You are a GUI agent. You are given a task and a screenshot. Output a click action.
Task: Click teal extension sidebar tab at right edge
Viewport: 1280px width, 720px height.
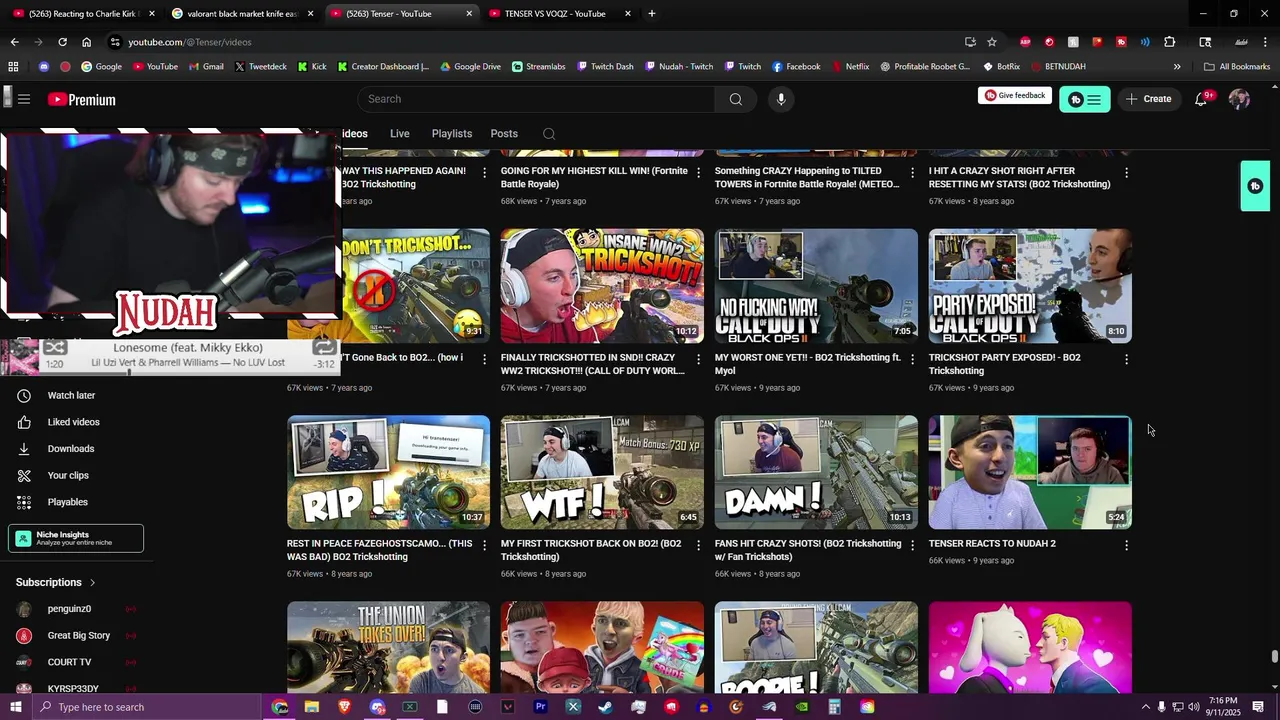1255,186
